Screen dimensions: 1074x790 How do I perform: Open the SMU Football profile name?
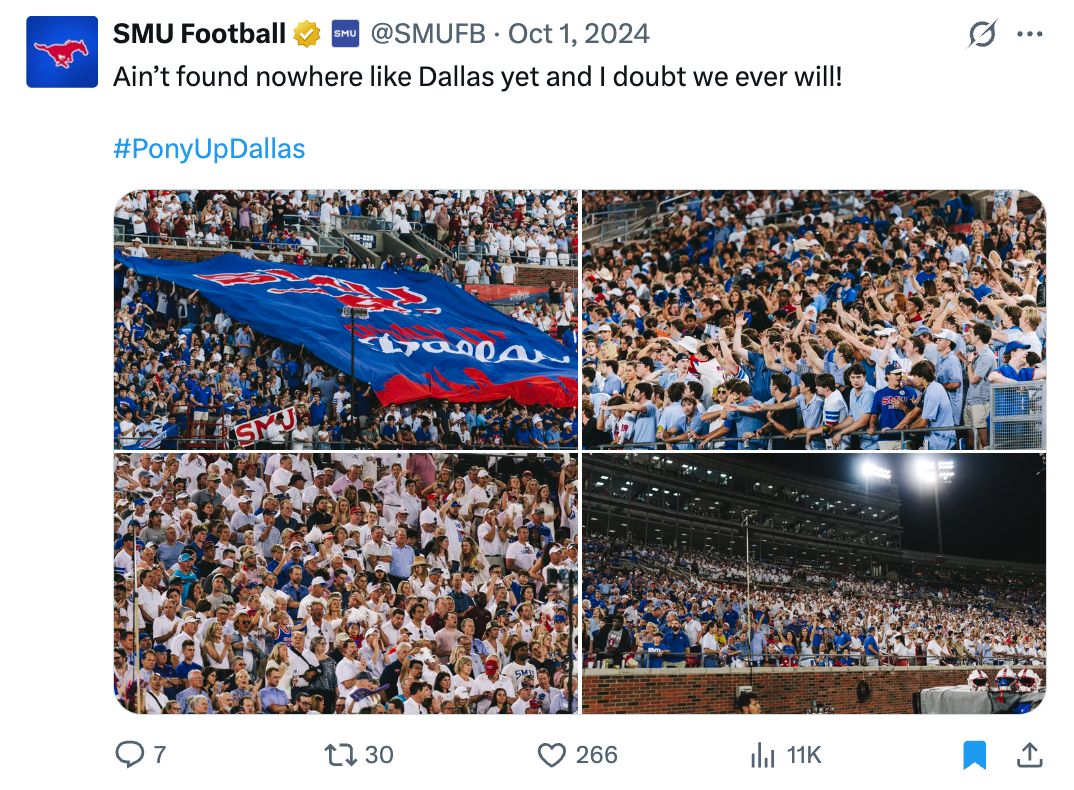click(199, 34)
